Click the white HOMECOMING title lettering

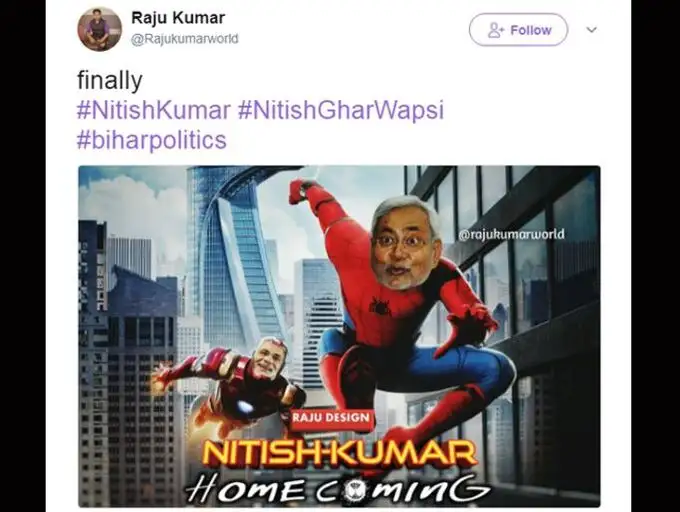coord(336,489)
